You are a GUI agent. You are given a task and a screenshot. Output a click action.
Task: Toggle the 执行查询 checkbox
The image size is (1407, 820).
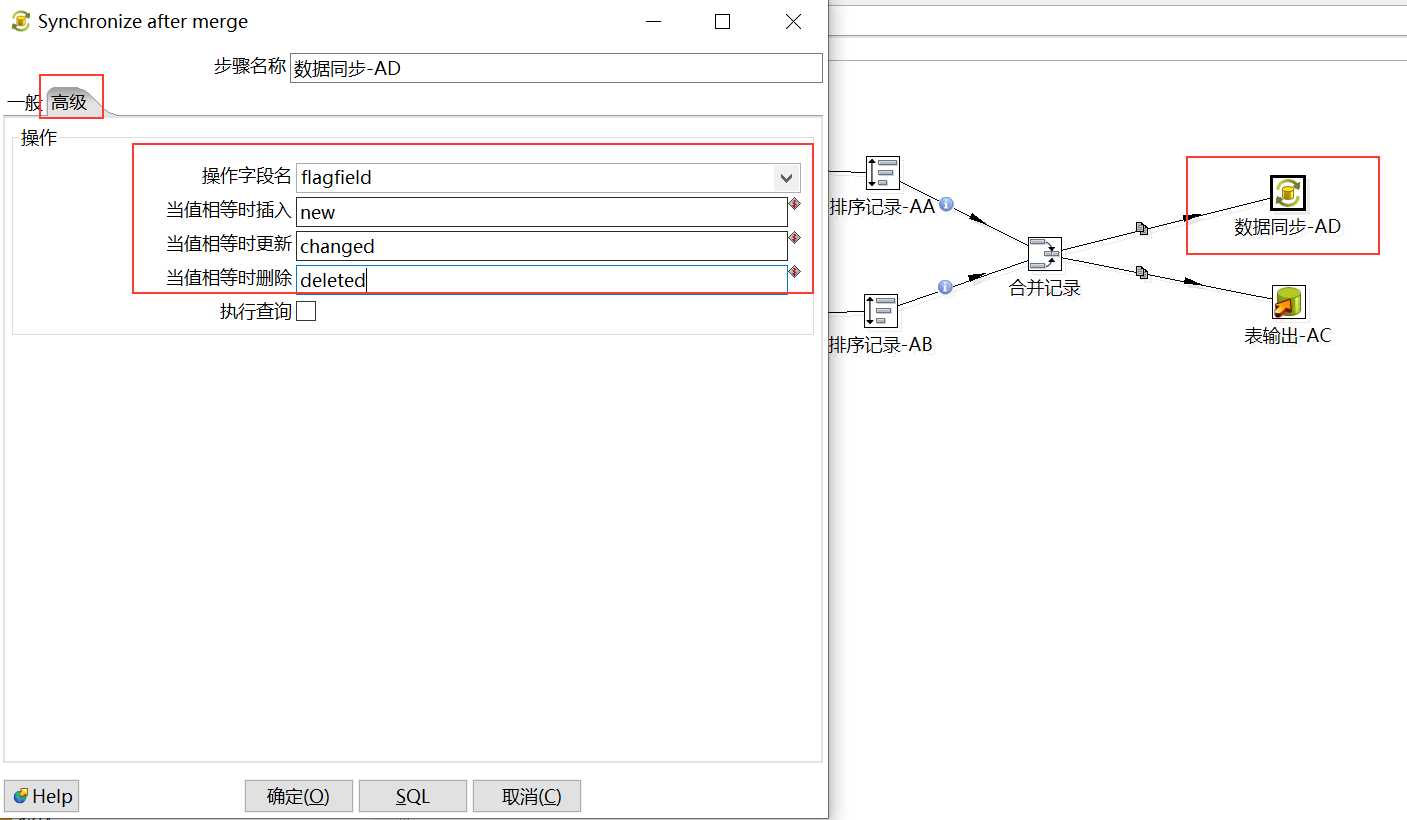point(306,311)
